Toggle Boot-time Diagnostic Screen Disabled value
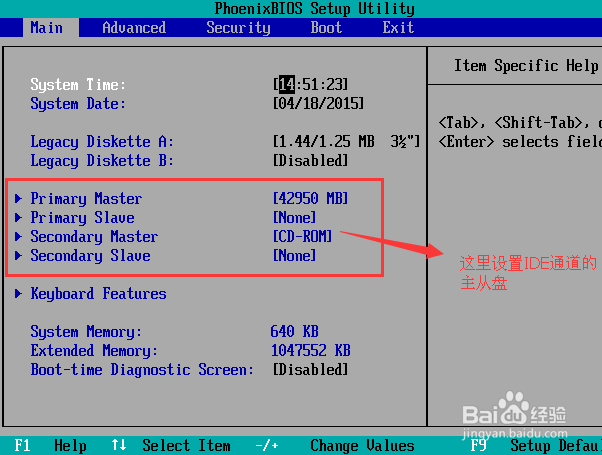Screen dimensions: 602x455 [311, 370]
